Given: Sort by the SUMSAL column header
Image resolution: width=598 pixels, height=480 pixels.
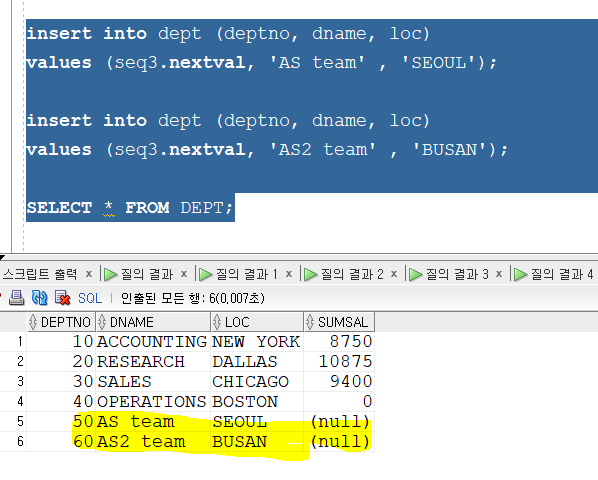Looking at the screenshot, I should 339,322.
